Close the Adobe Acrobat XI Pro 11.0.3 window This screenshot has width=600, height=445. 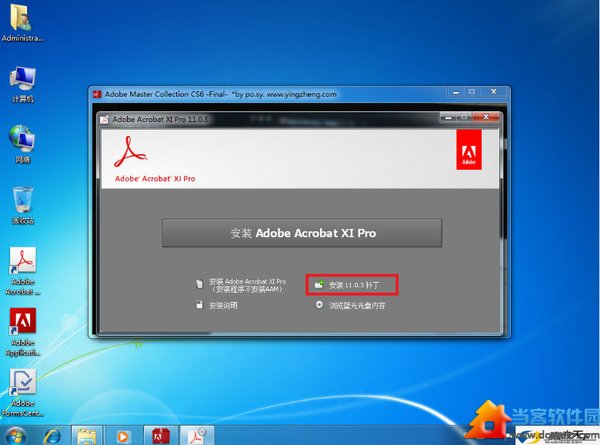486,117
